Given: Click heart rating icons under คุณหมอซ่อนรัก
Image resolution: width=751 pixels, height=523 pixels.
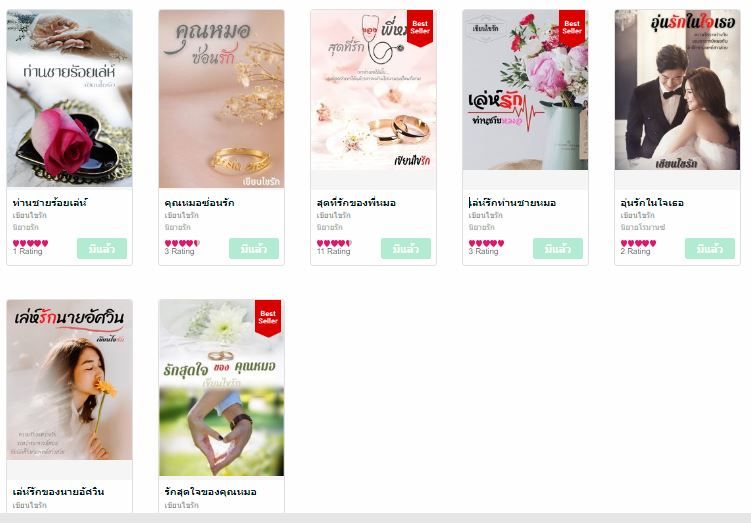Looking at the screenshot, I should click(x=182, y=243).
